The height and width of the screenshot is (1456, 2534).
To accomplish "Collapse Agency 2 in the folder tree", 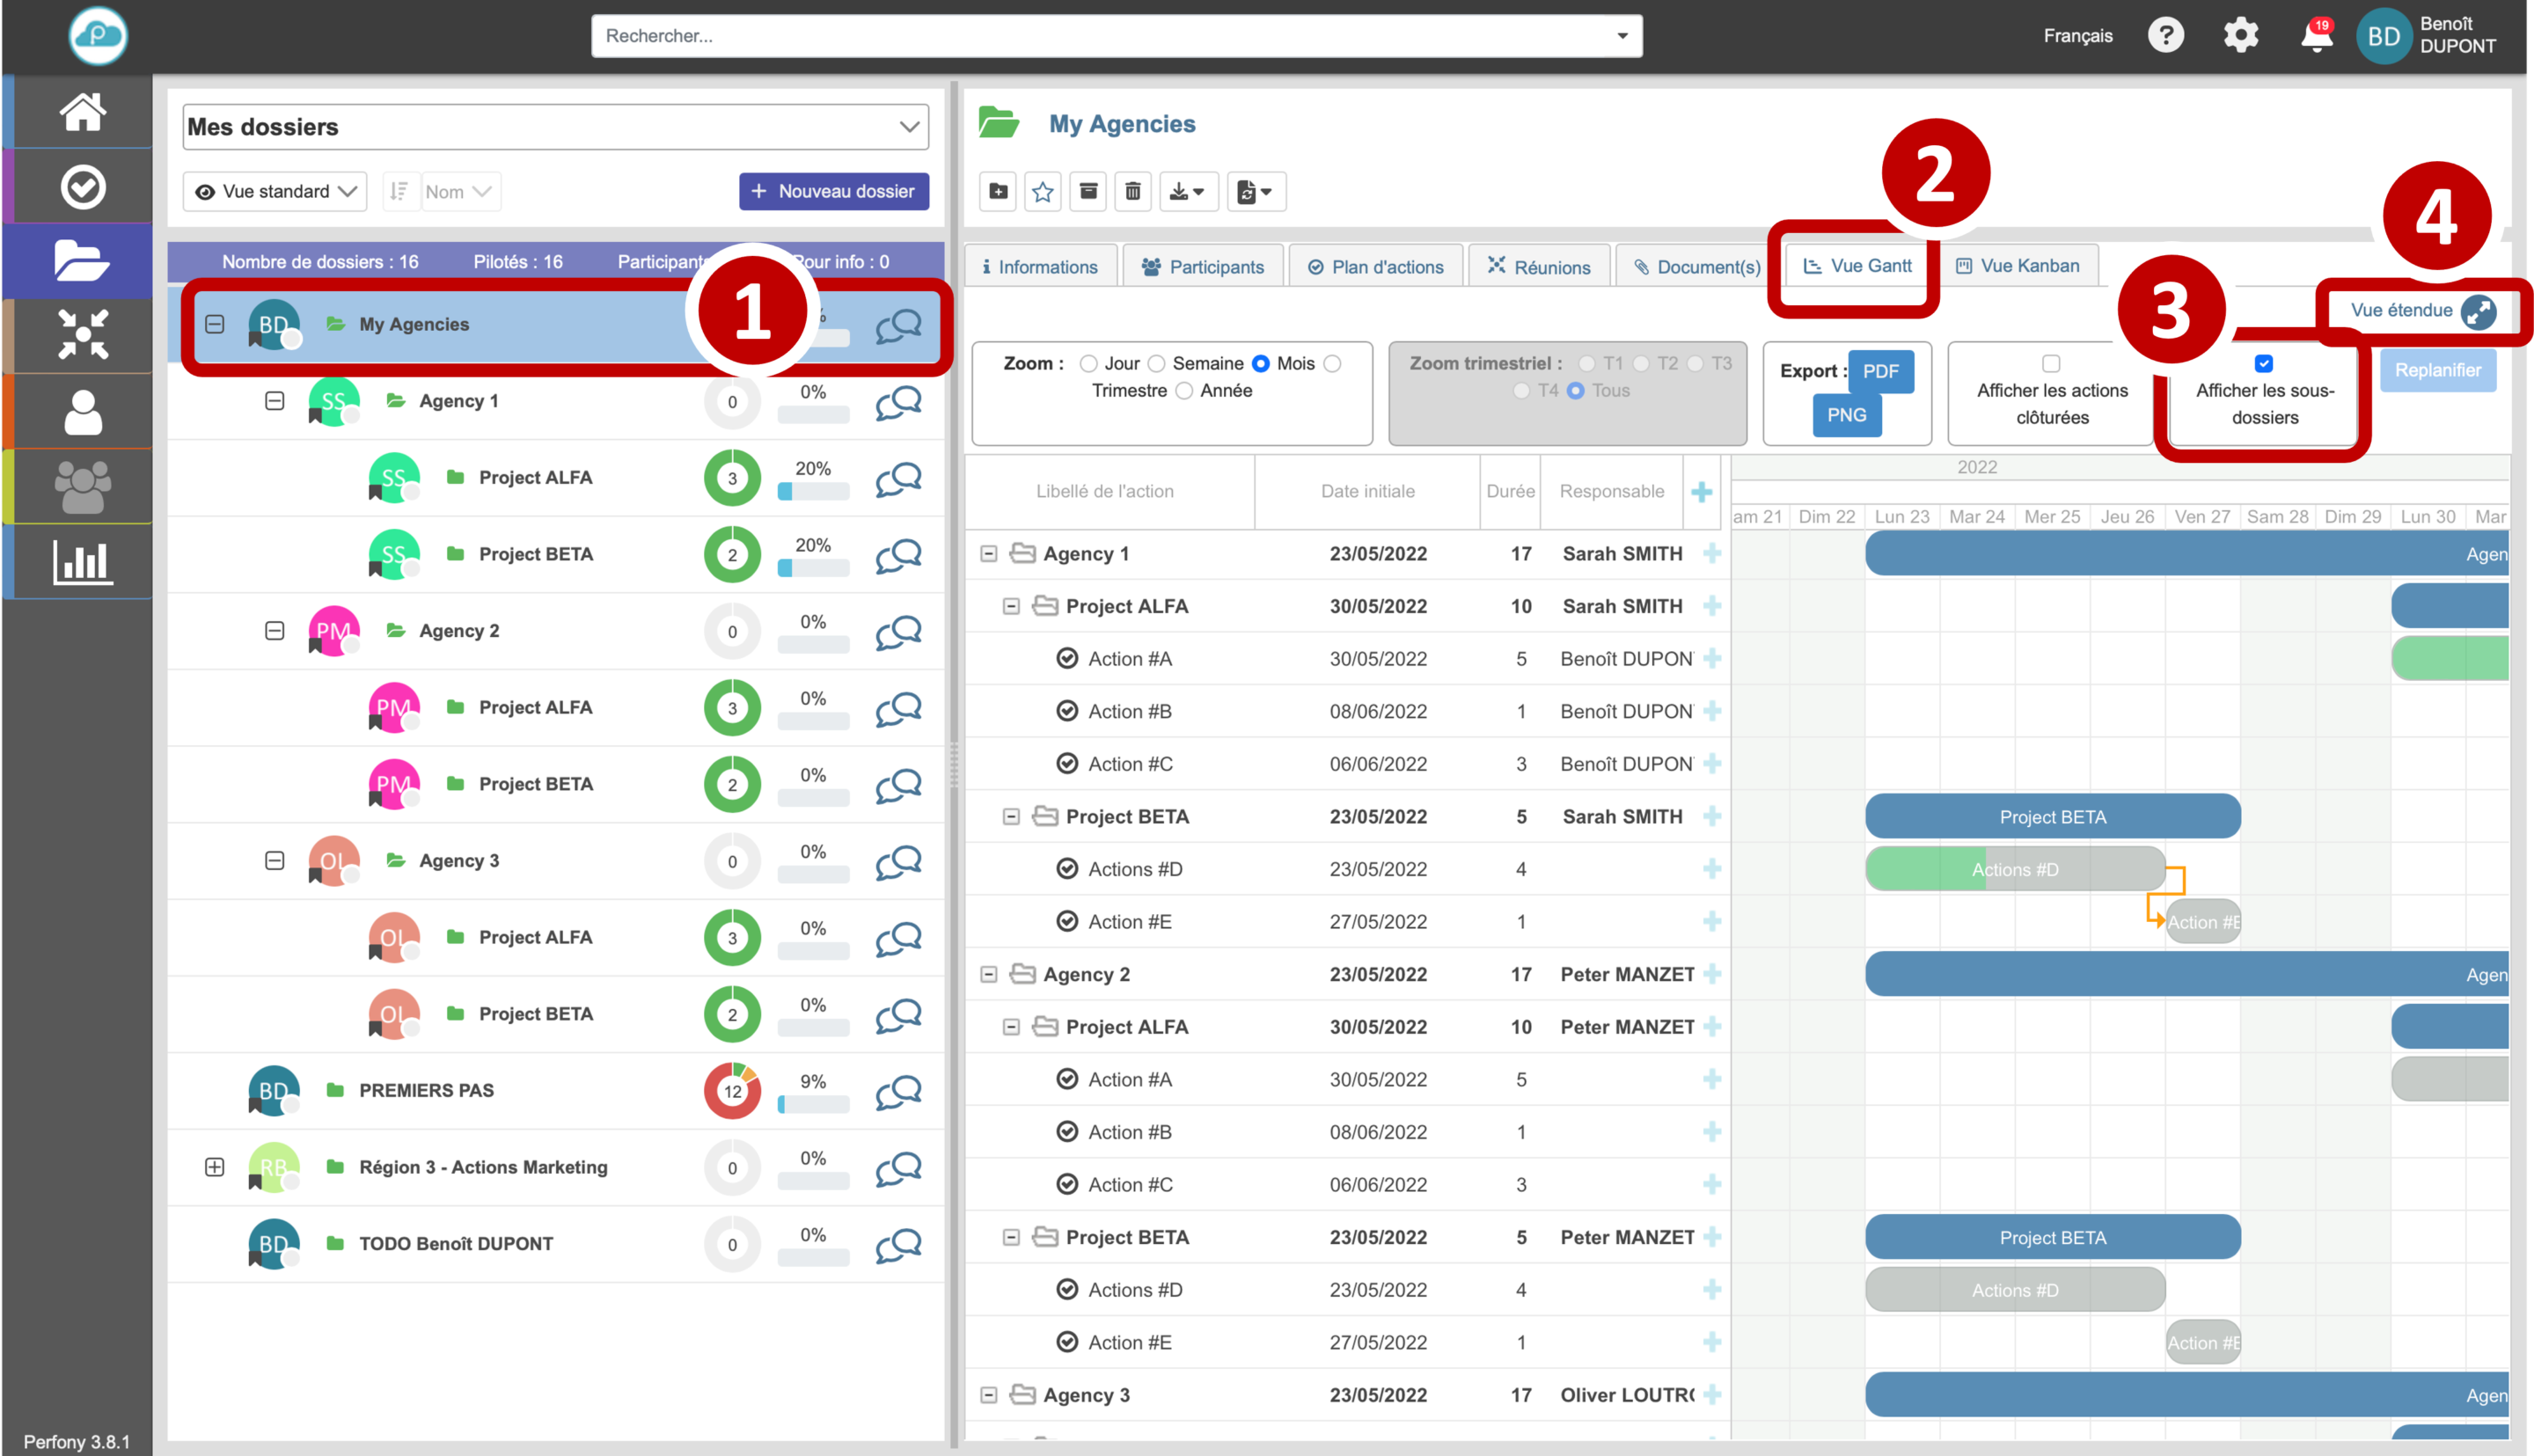I will pyautogui.click(x=274, y=631).
